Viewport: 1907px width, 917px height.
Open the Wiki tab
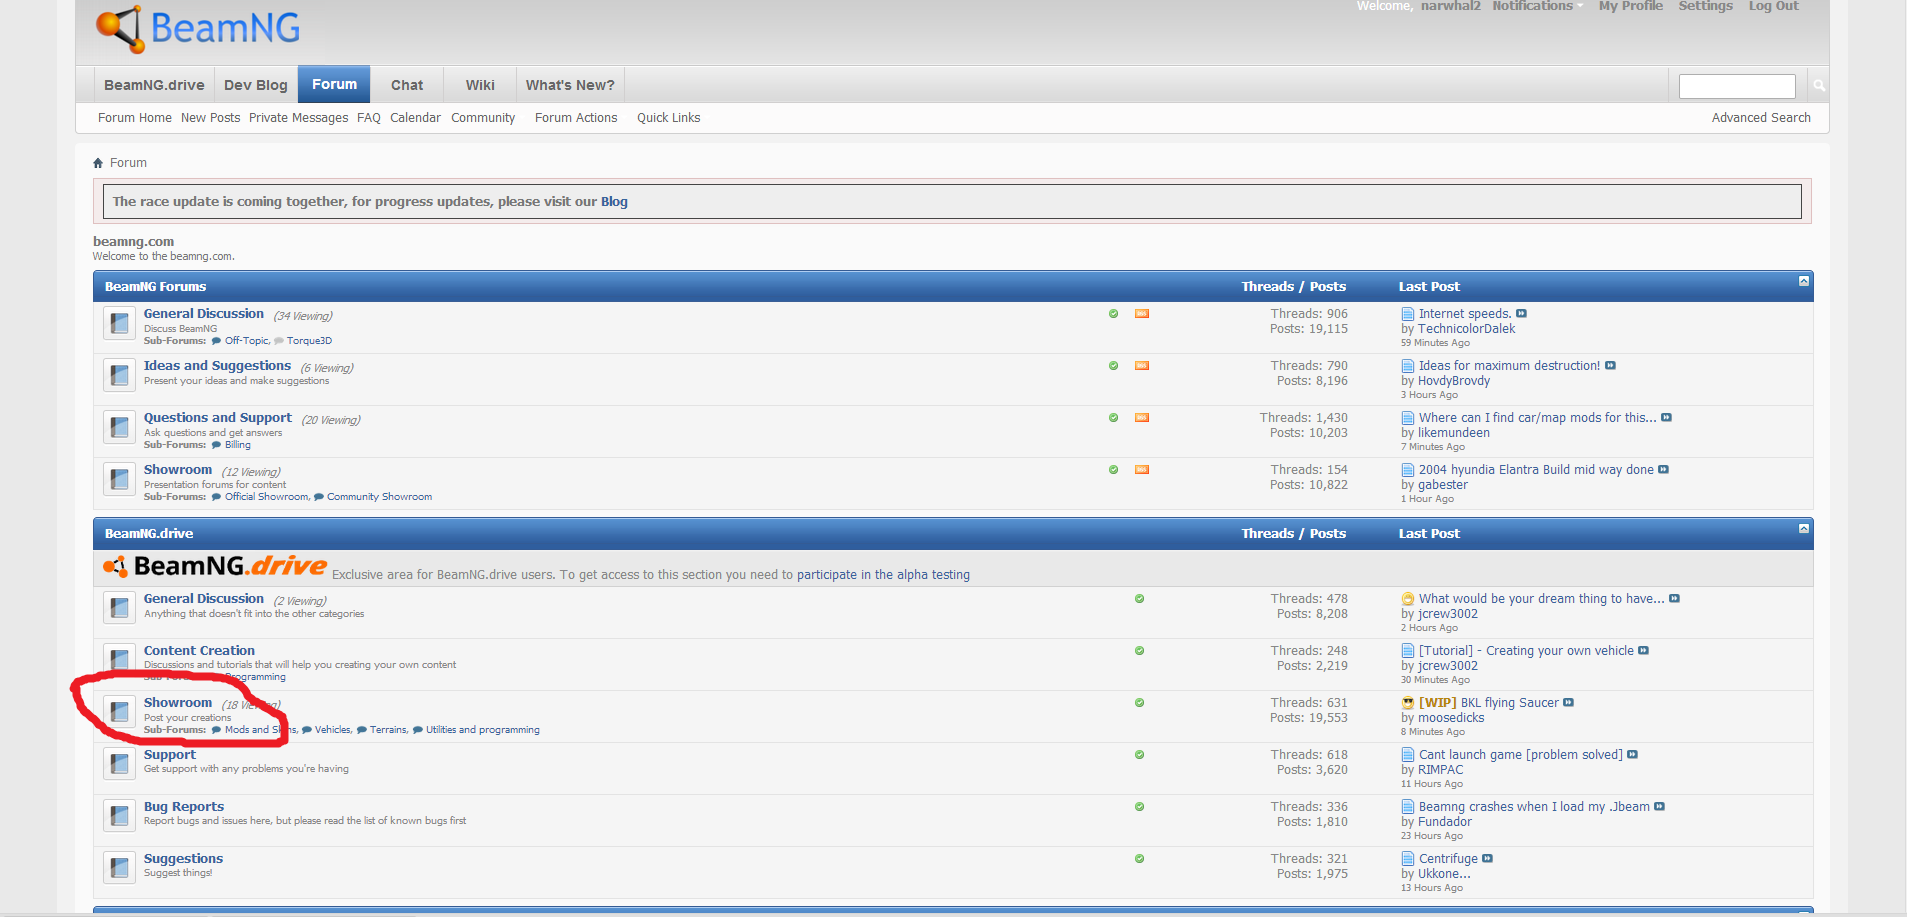[480, 85]
